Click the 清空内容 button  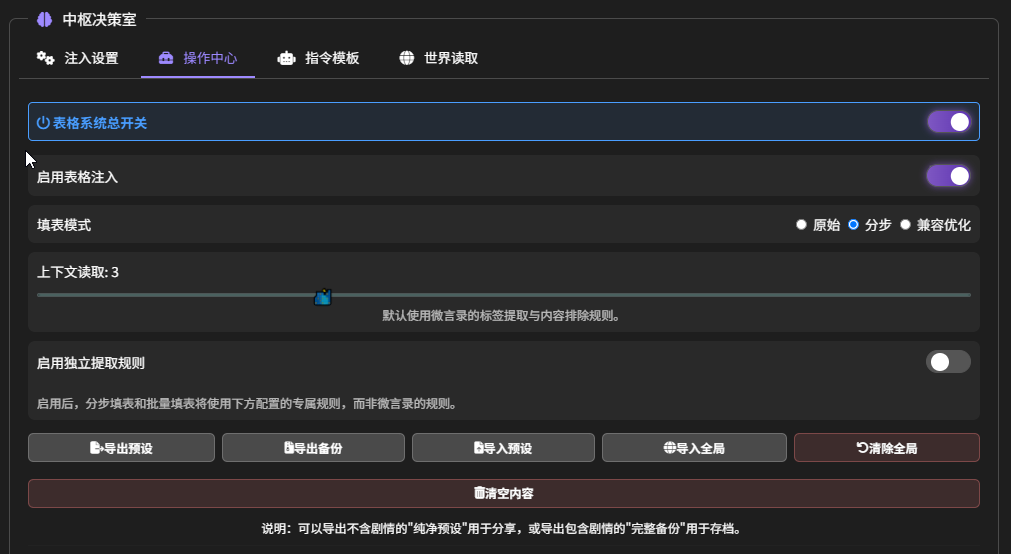pyautogui.click(x=503, y=494)
